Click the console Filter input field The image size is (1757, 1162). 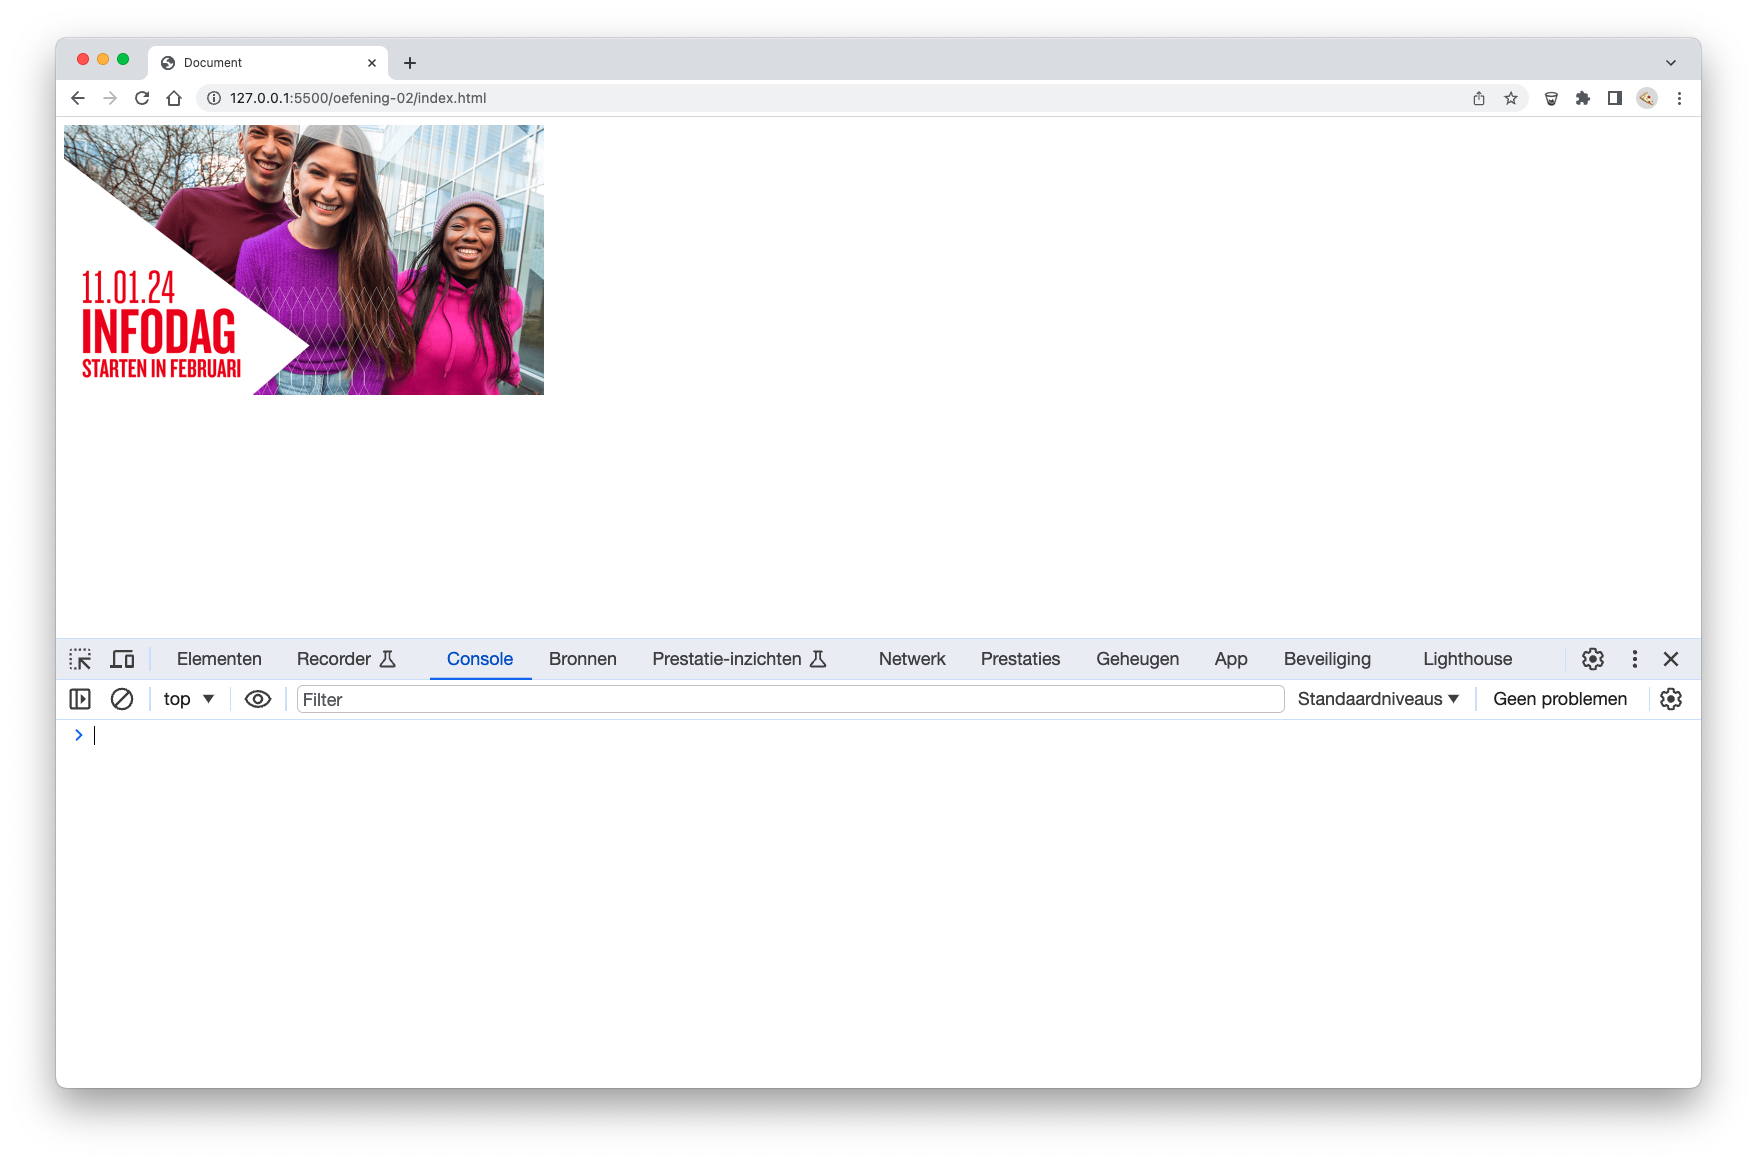click(x=790, y=699)
